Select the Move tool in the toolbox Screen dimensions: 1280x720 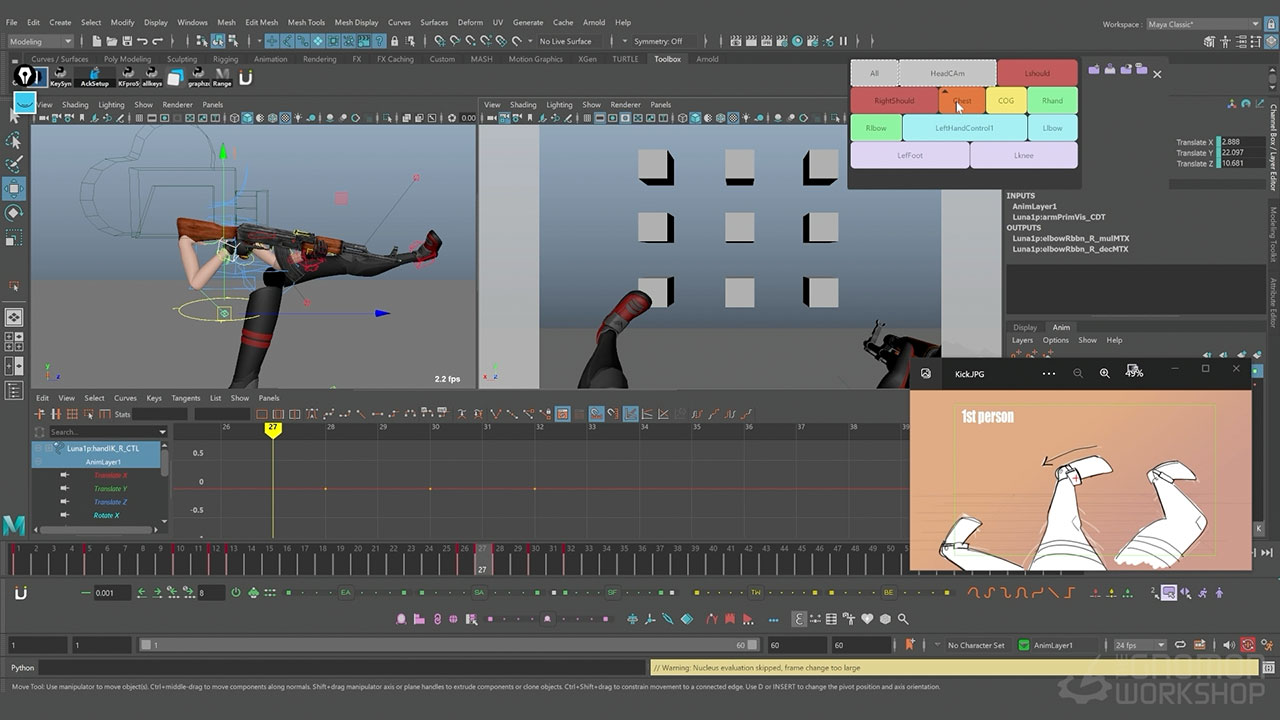pos(14,188)
